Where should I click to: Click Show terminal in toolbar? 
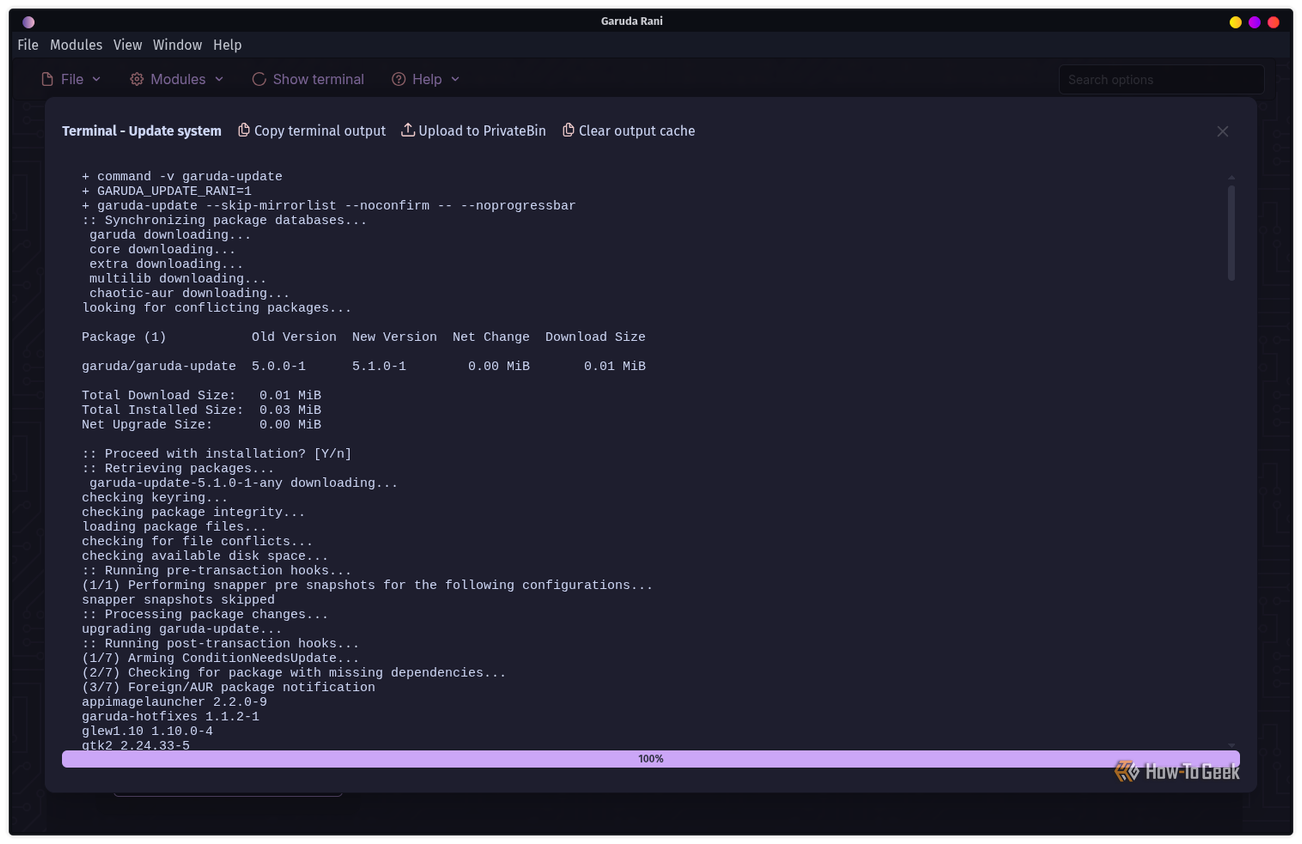pyautogui.click(x=308, y=79)
